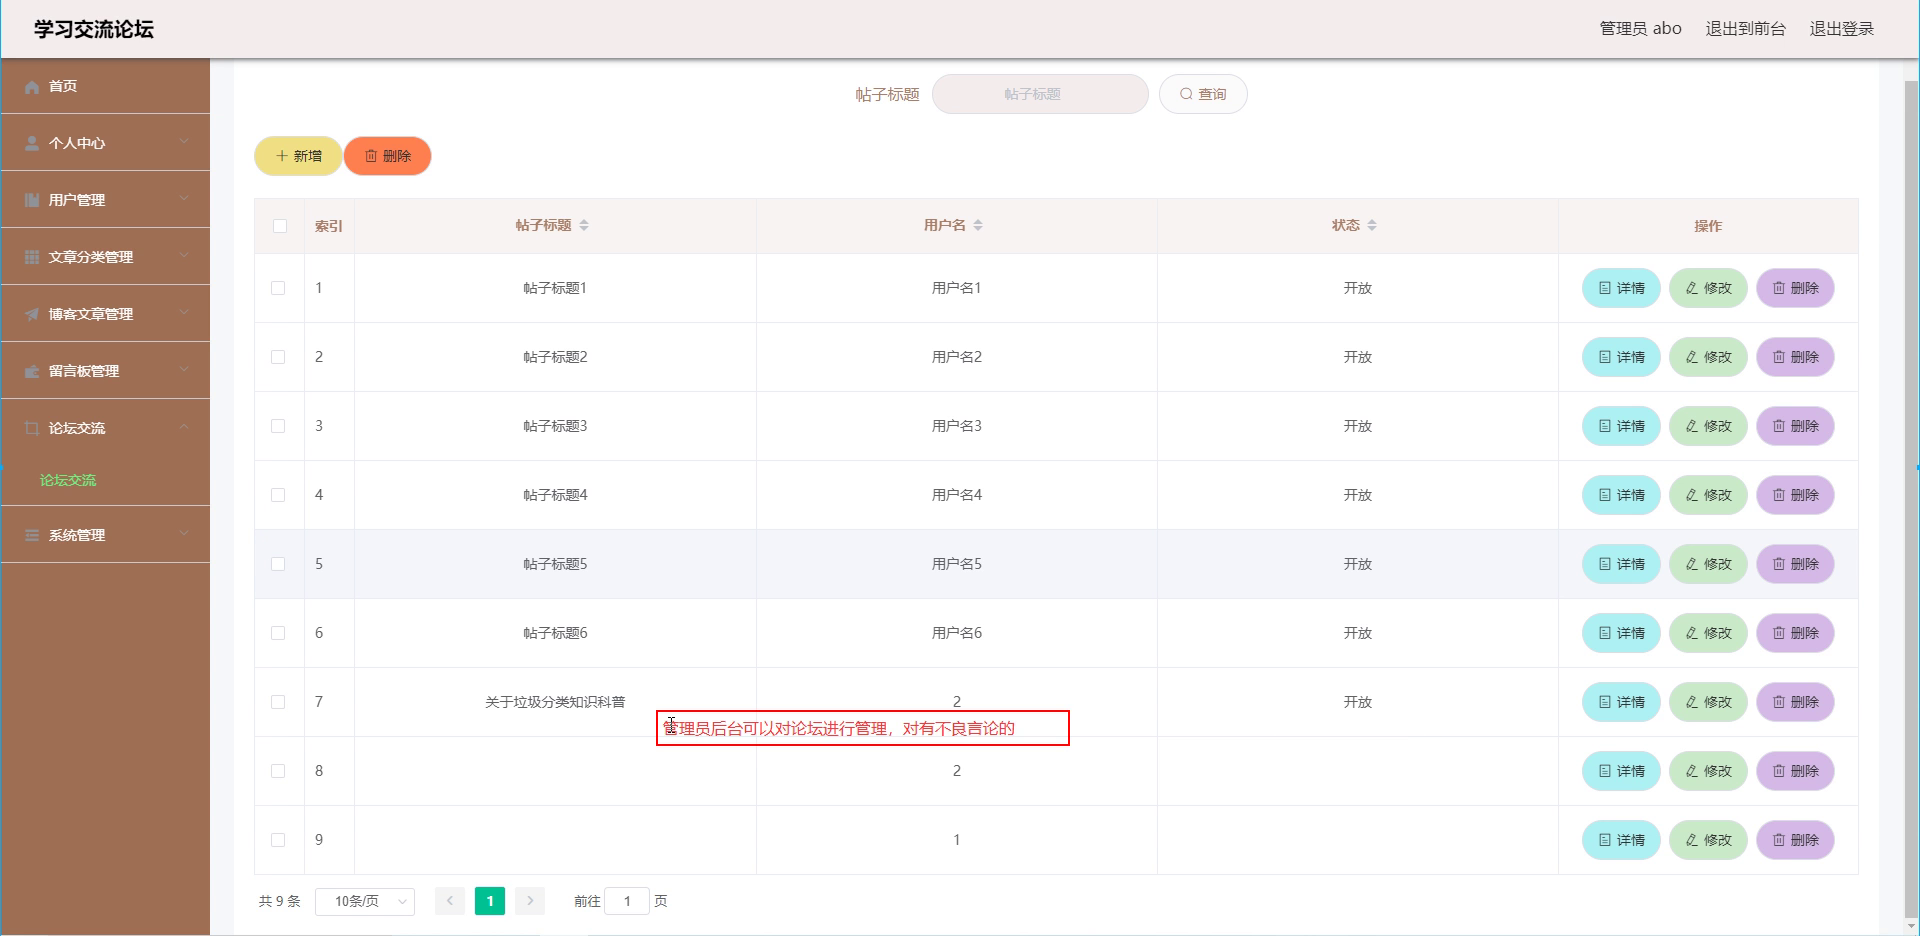The width and height of the screenshot is (1920, 936).
Task: Click the trash icon in top 删除 button
Action: click(371, 156)
